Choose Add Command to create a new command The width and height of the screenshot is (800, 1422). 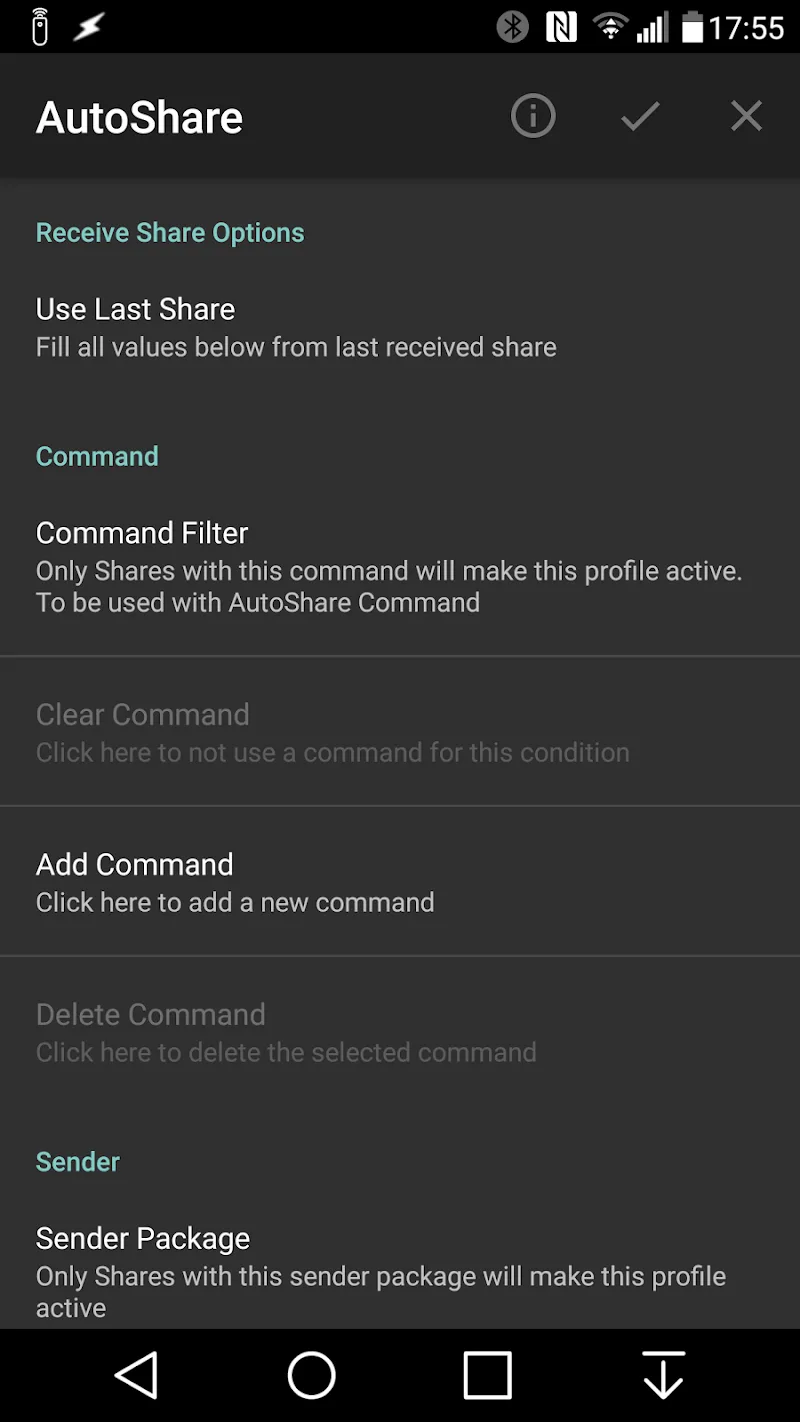[x=235, y=880]
